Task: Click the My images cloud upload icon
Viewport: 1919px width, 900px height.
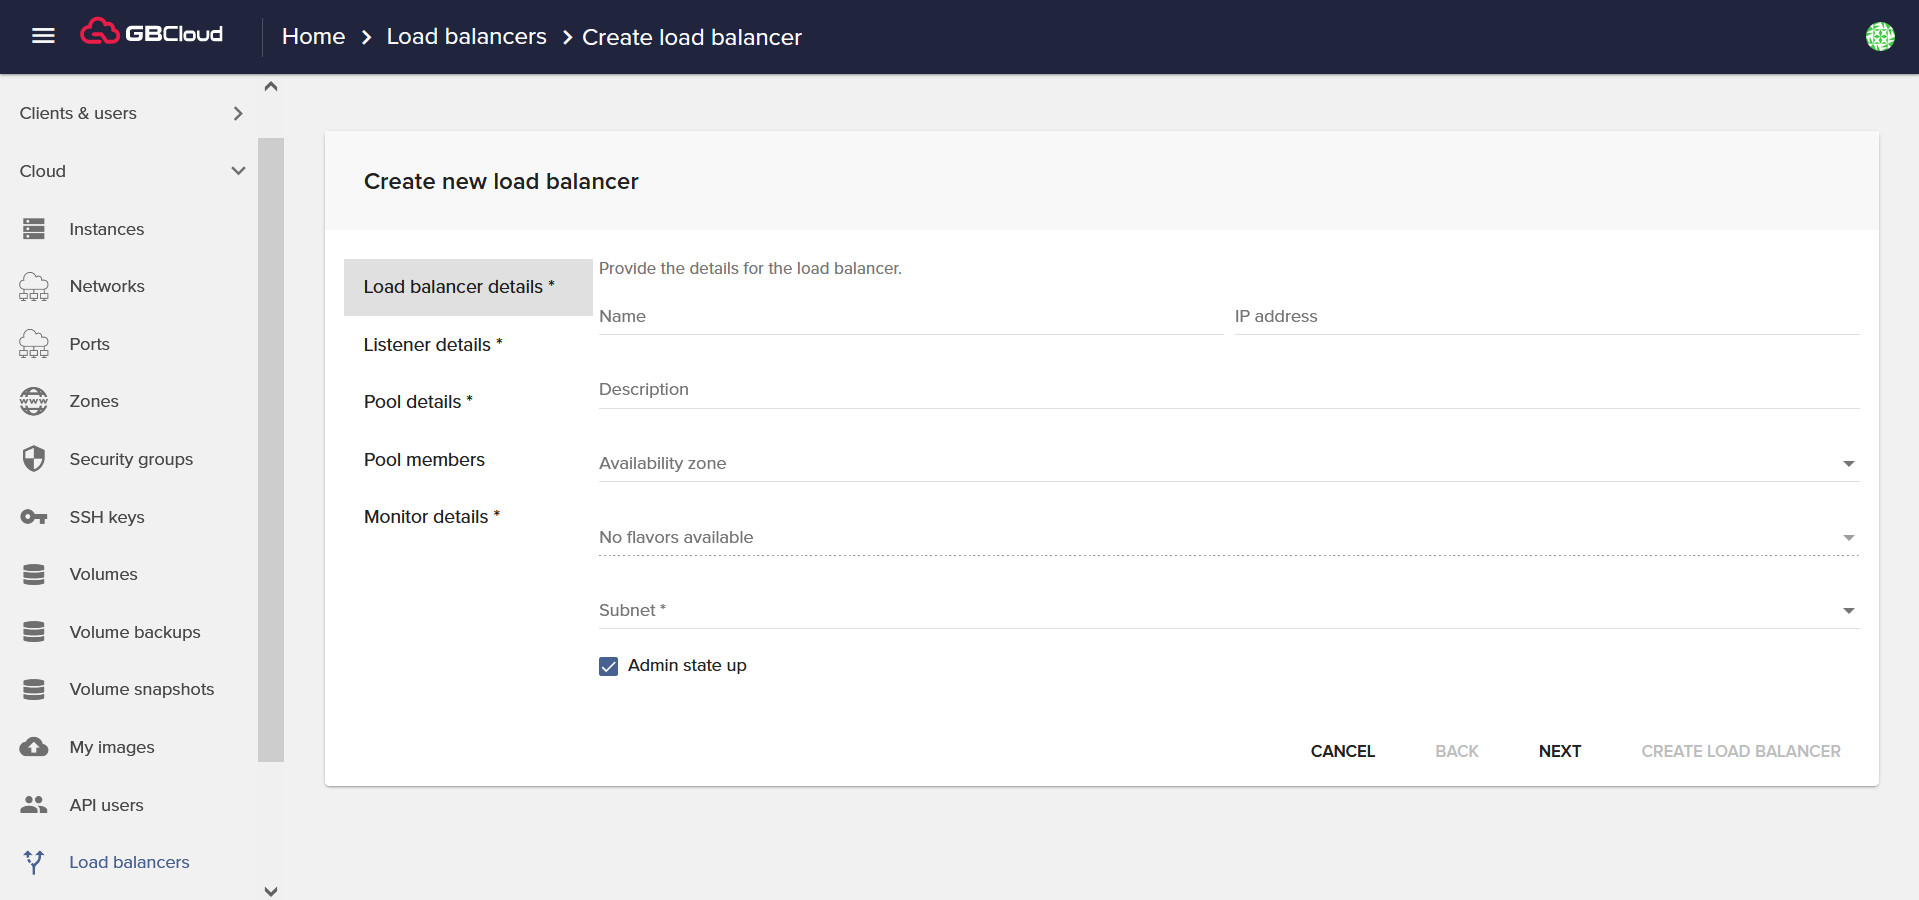Action: click(x=34, y=747)
